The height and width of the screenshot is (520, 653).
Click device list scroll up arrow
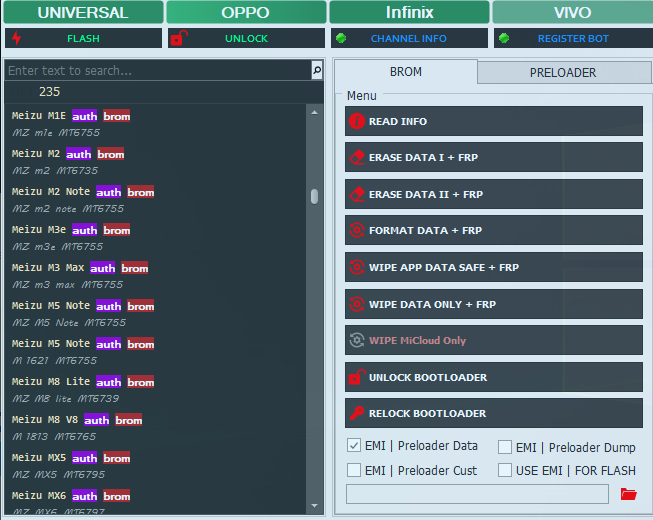pyautogui.click(x=314, y=112)
